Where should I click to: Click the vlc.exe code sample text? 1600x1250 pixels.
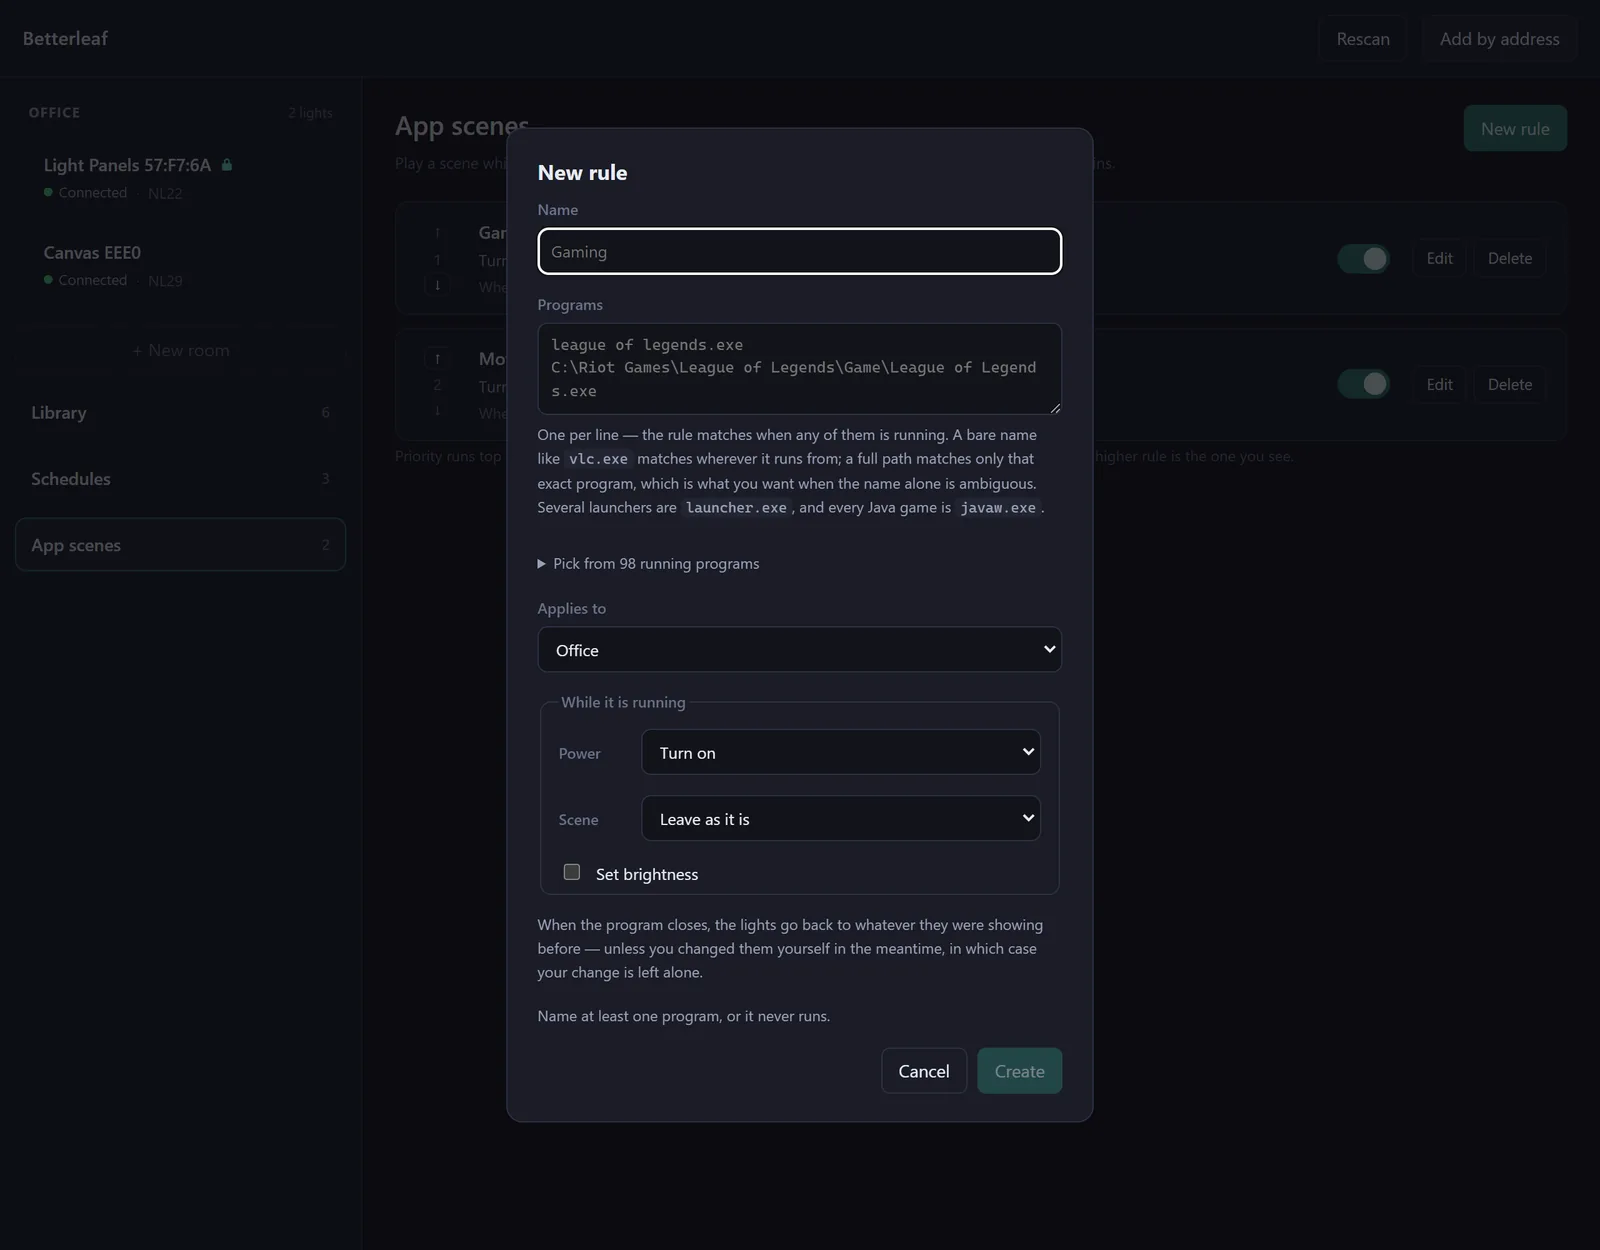(598, 459)
